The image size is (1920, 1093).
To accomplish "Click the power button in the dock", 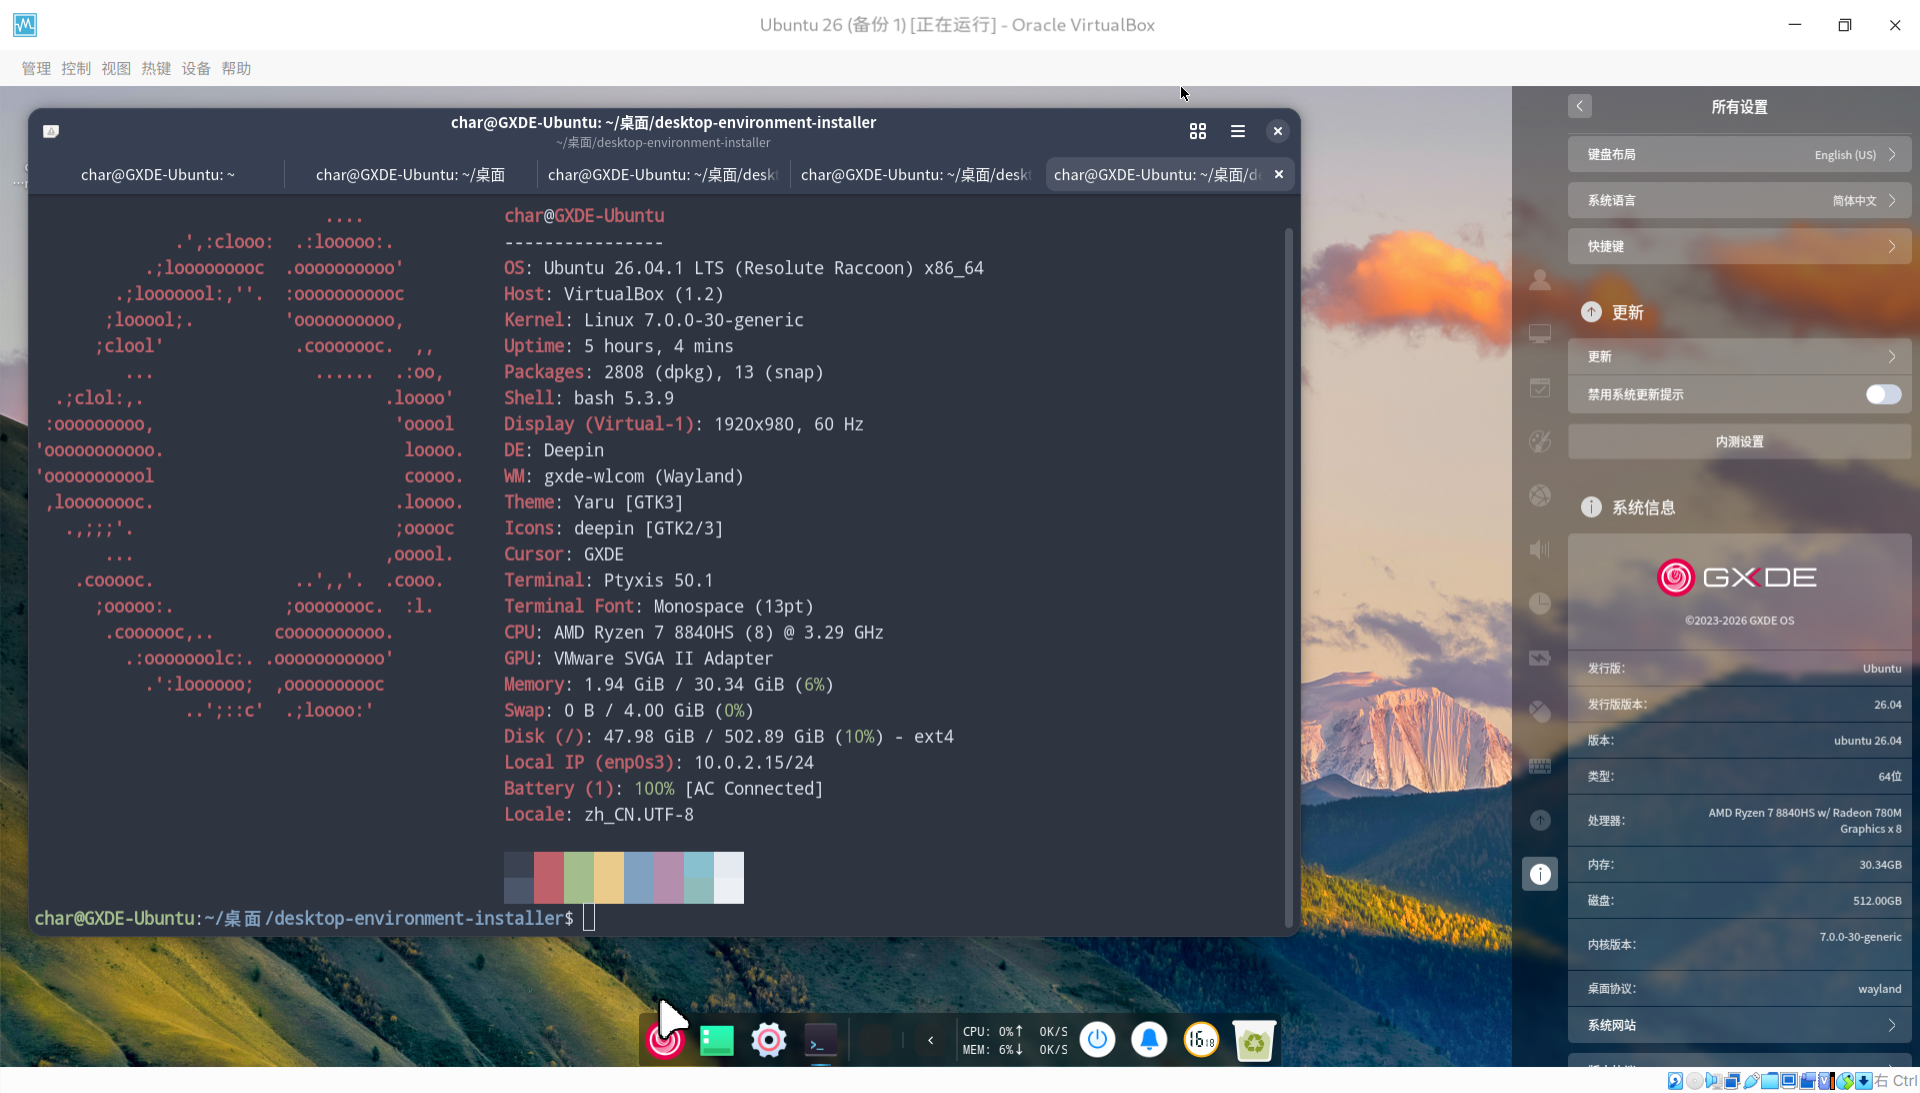I will click(1097, 1040).
